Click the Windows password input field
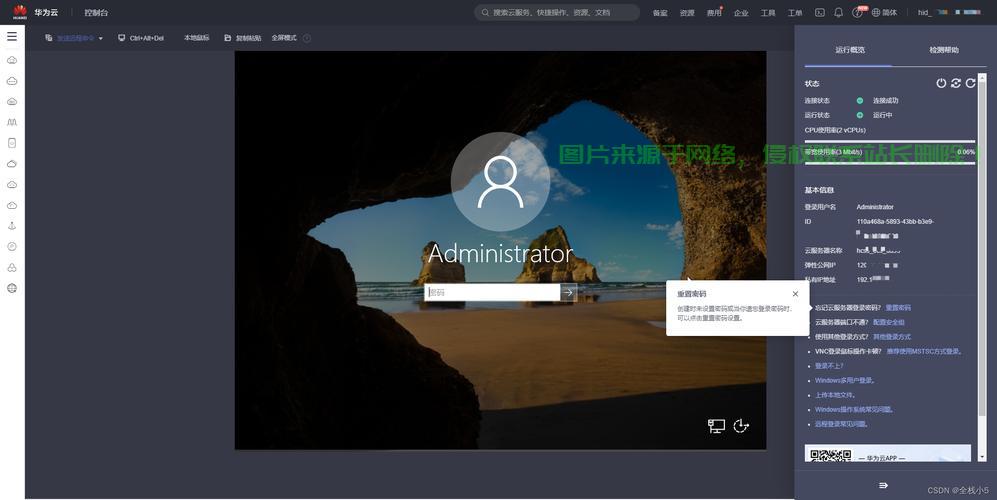Viewport: 997px width, 500px height. pos(492,292)
